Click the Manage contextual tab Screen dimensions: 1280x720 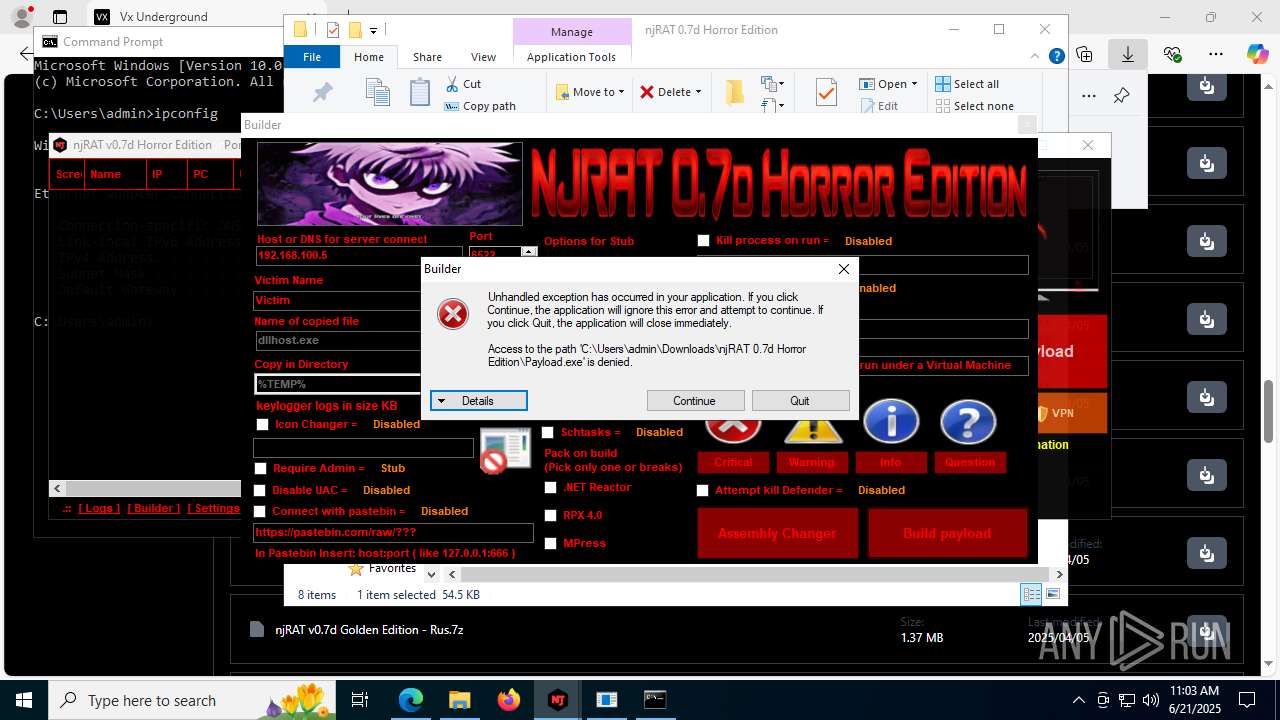pos(571,32)
